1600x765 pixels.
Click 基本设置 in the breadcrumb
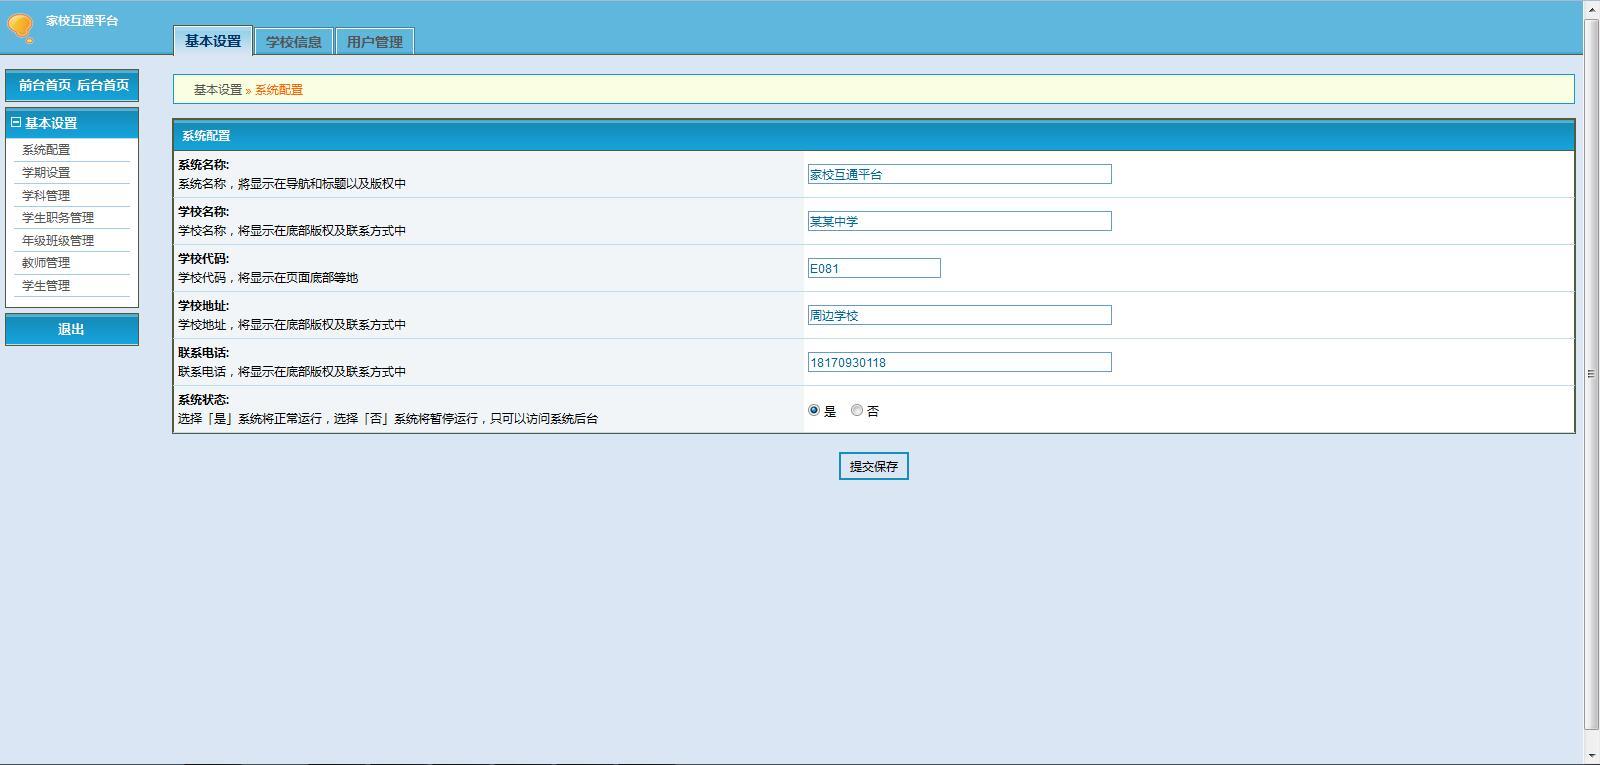[218, 90]
